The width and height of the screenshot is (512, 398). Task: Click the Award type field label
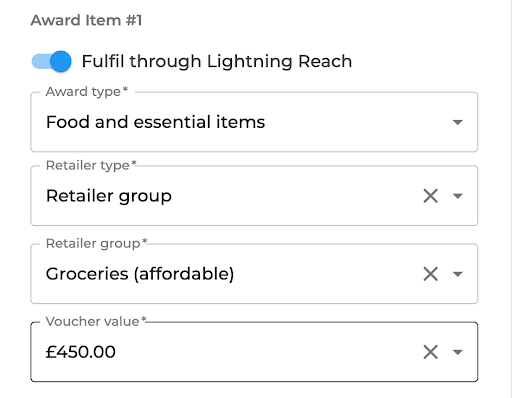click(87, 92)
